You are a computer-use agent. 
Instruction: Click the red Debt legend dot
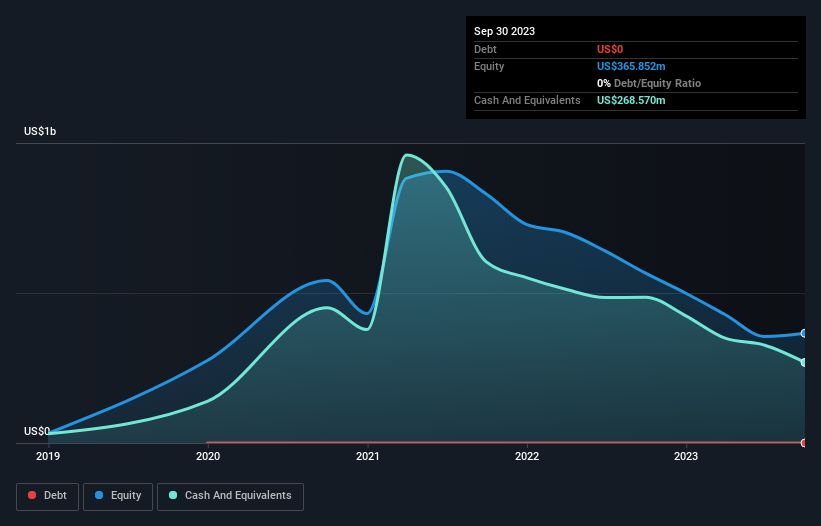click(x=32, y=495)
